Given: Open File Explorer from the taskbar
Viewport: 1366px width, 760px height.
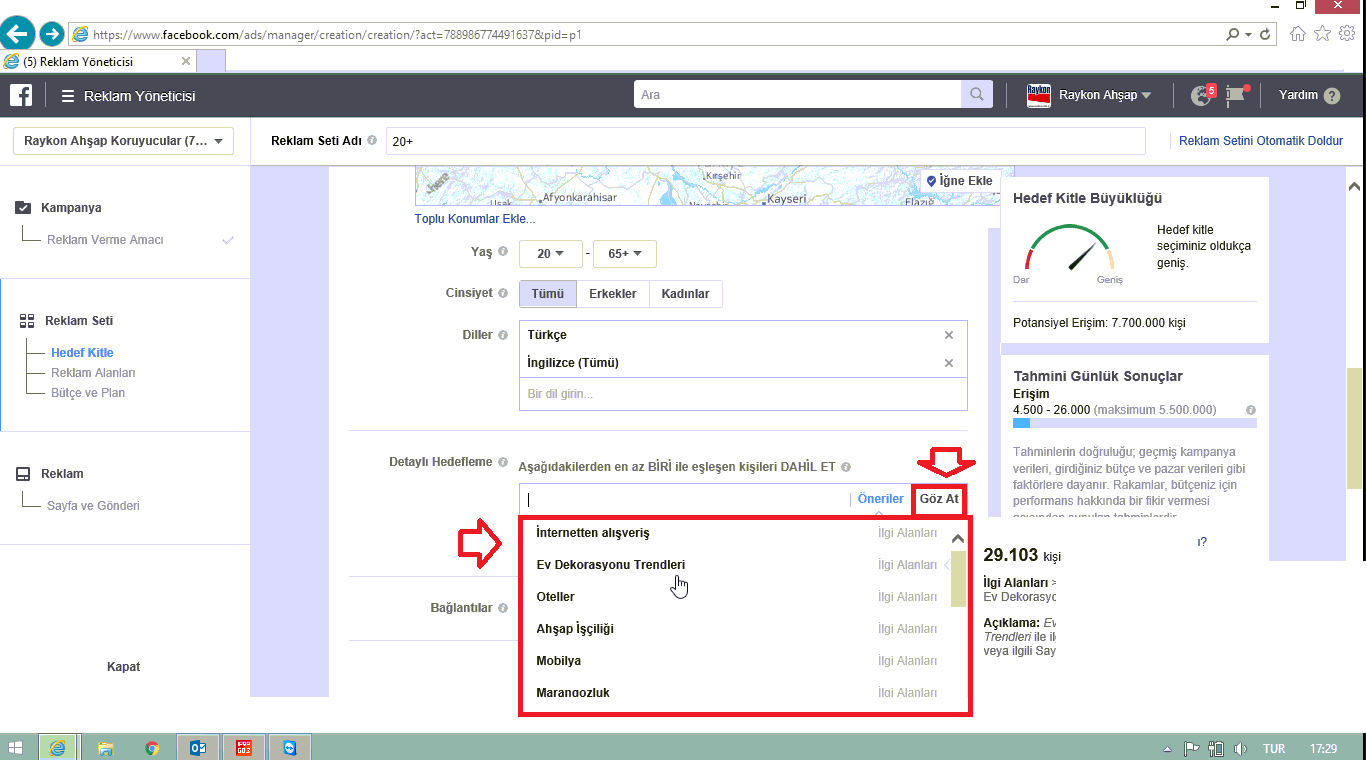Looking at the screenshot, I should pos(105,748).
